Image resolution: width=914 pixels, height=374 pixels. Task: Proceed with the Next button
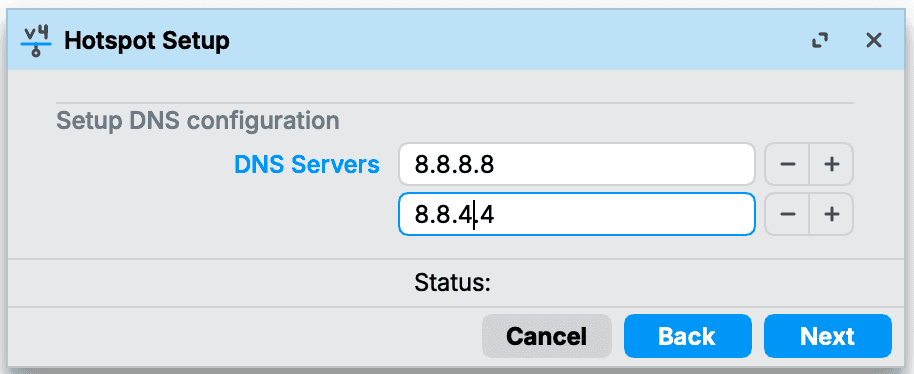[x=827, y=336]
